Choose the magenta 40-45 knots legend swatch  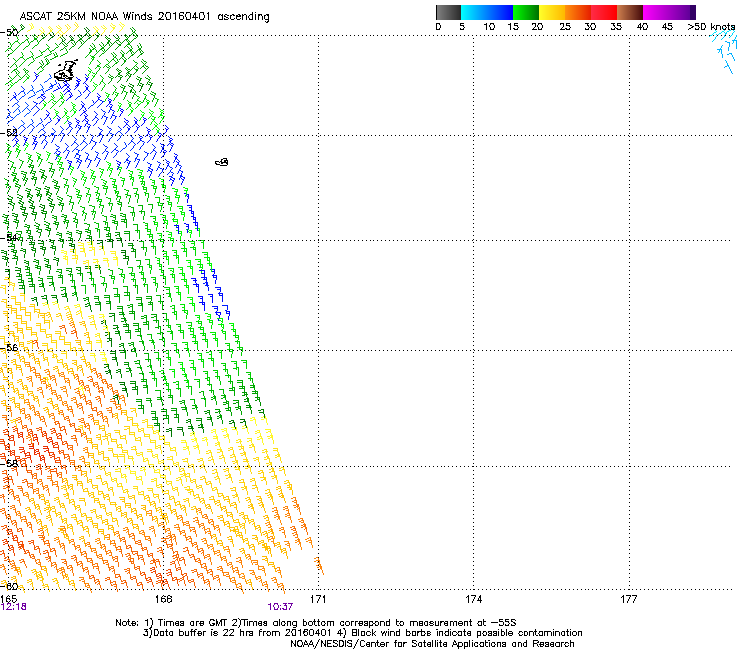pos(656,12)
